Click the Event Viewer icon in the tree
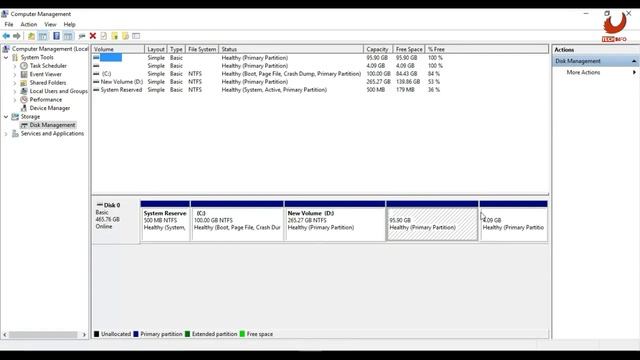The width and height of the screenshot is (640, 360). 24,74
